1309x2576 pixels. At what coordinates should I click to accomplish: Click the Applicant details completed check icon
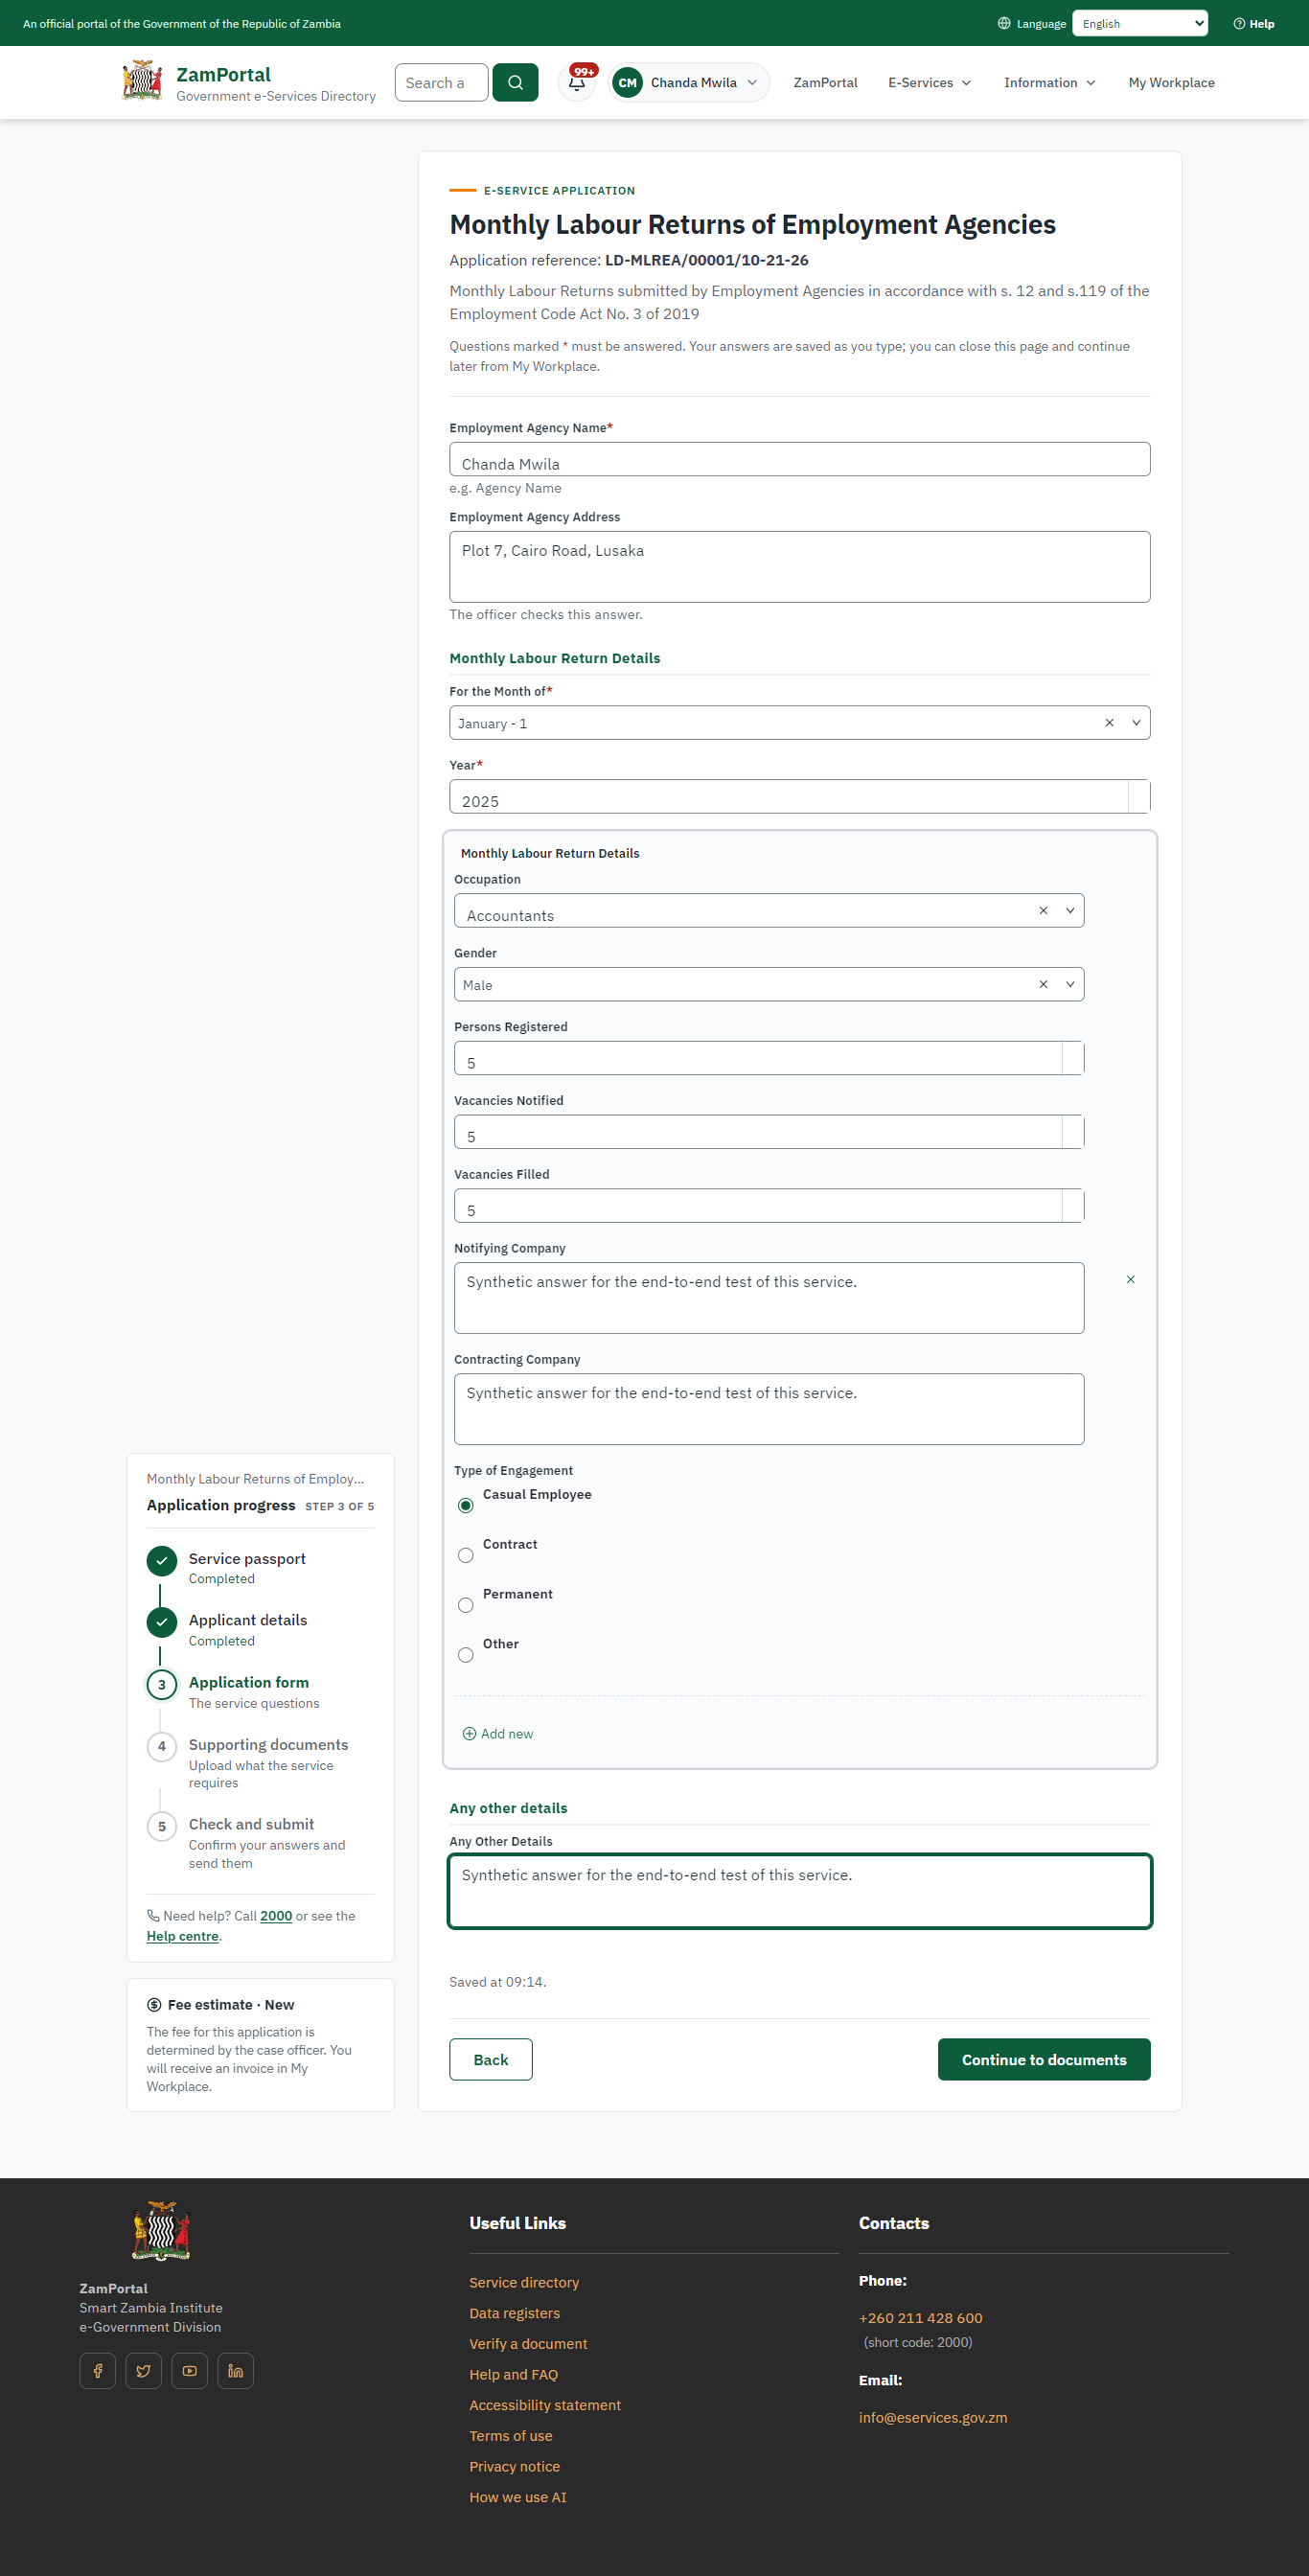[162, 1622]
